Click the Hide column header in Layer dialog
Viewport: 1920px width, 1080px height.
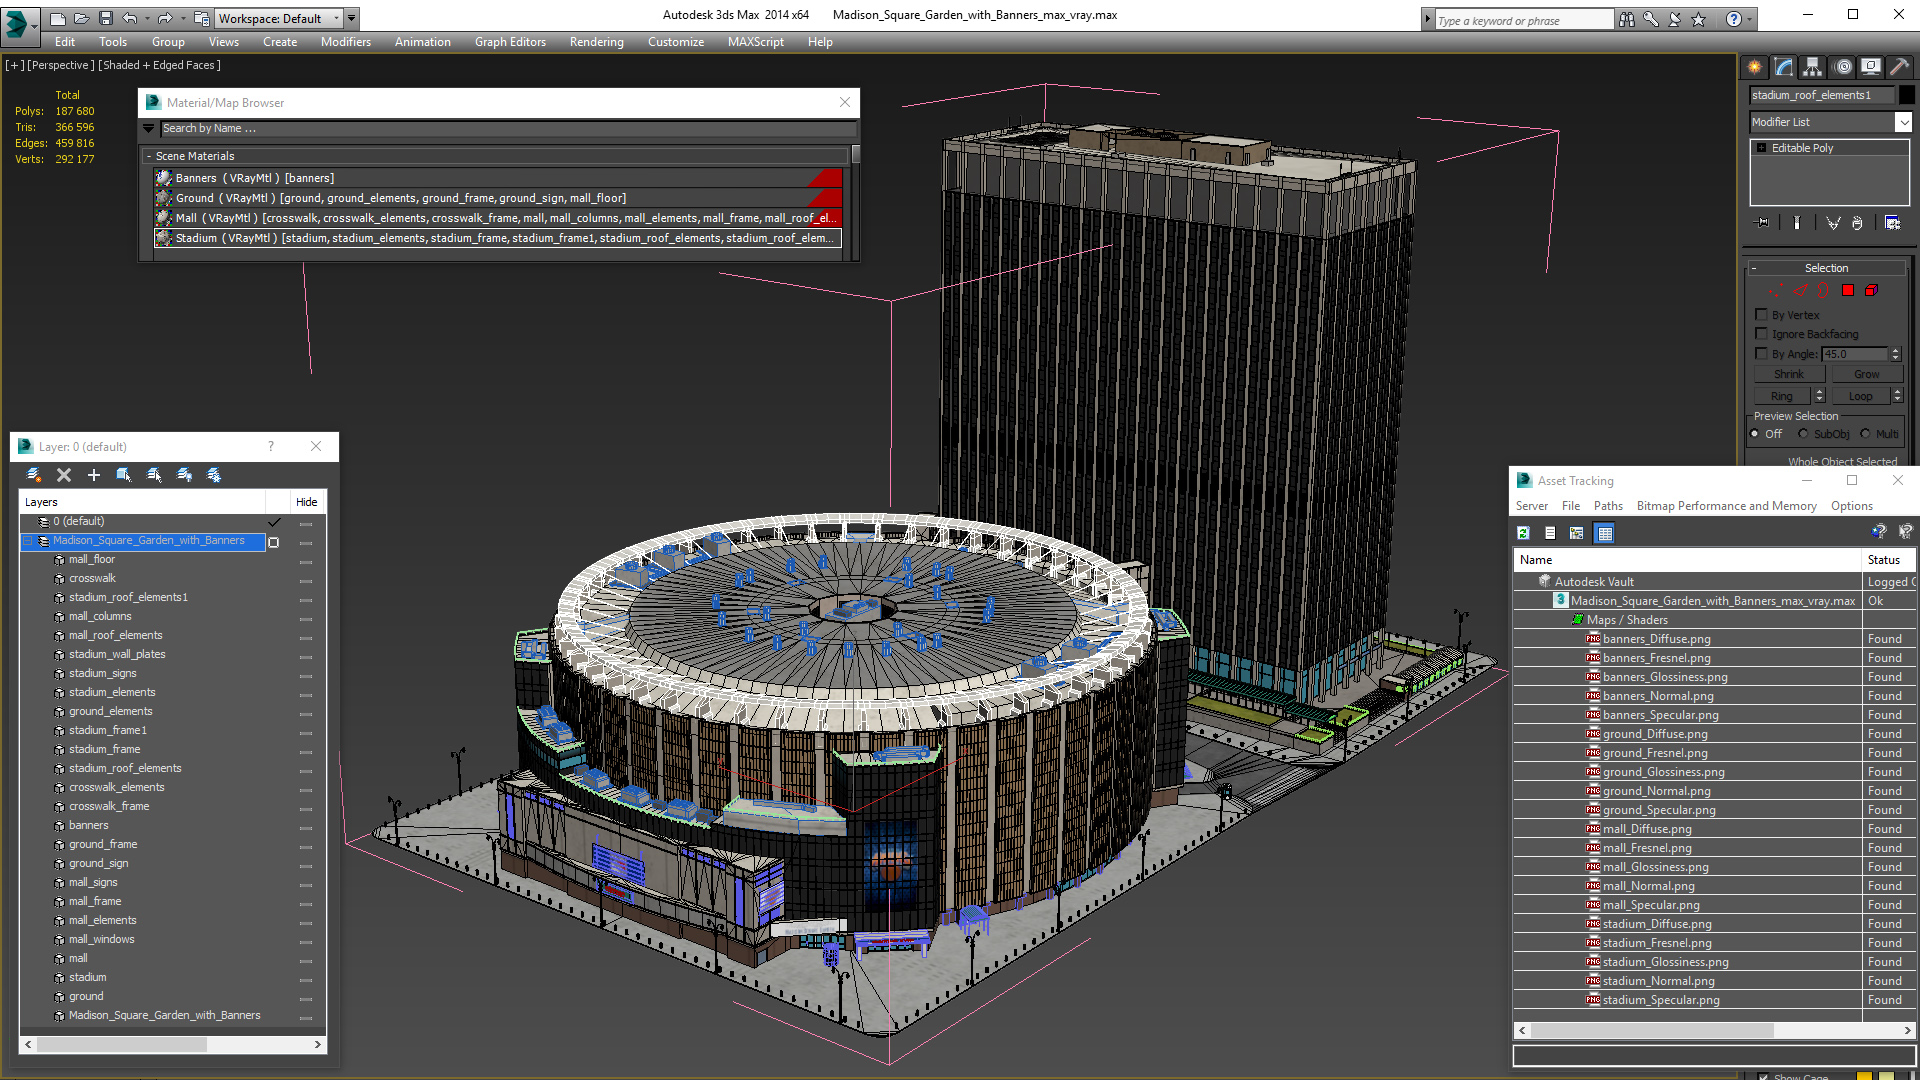307,502
